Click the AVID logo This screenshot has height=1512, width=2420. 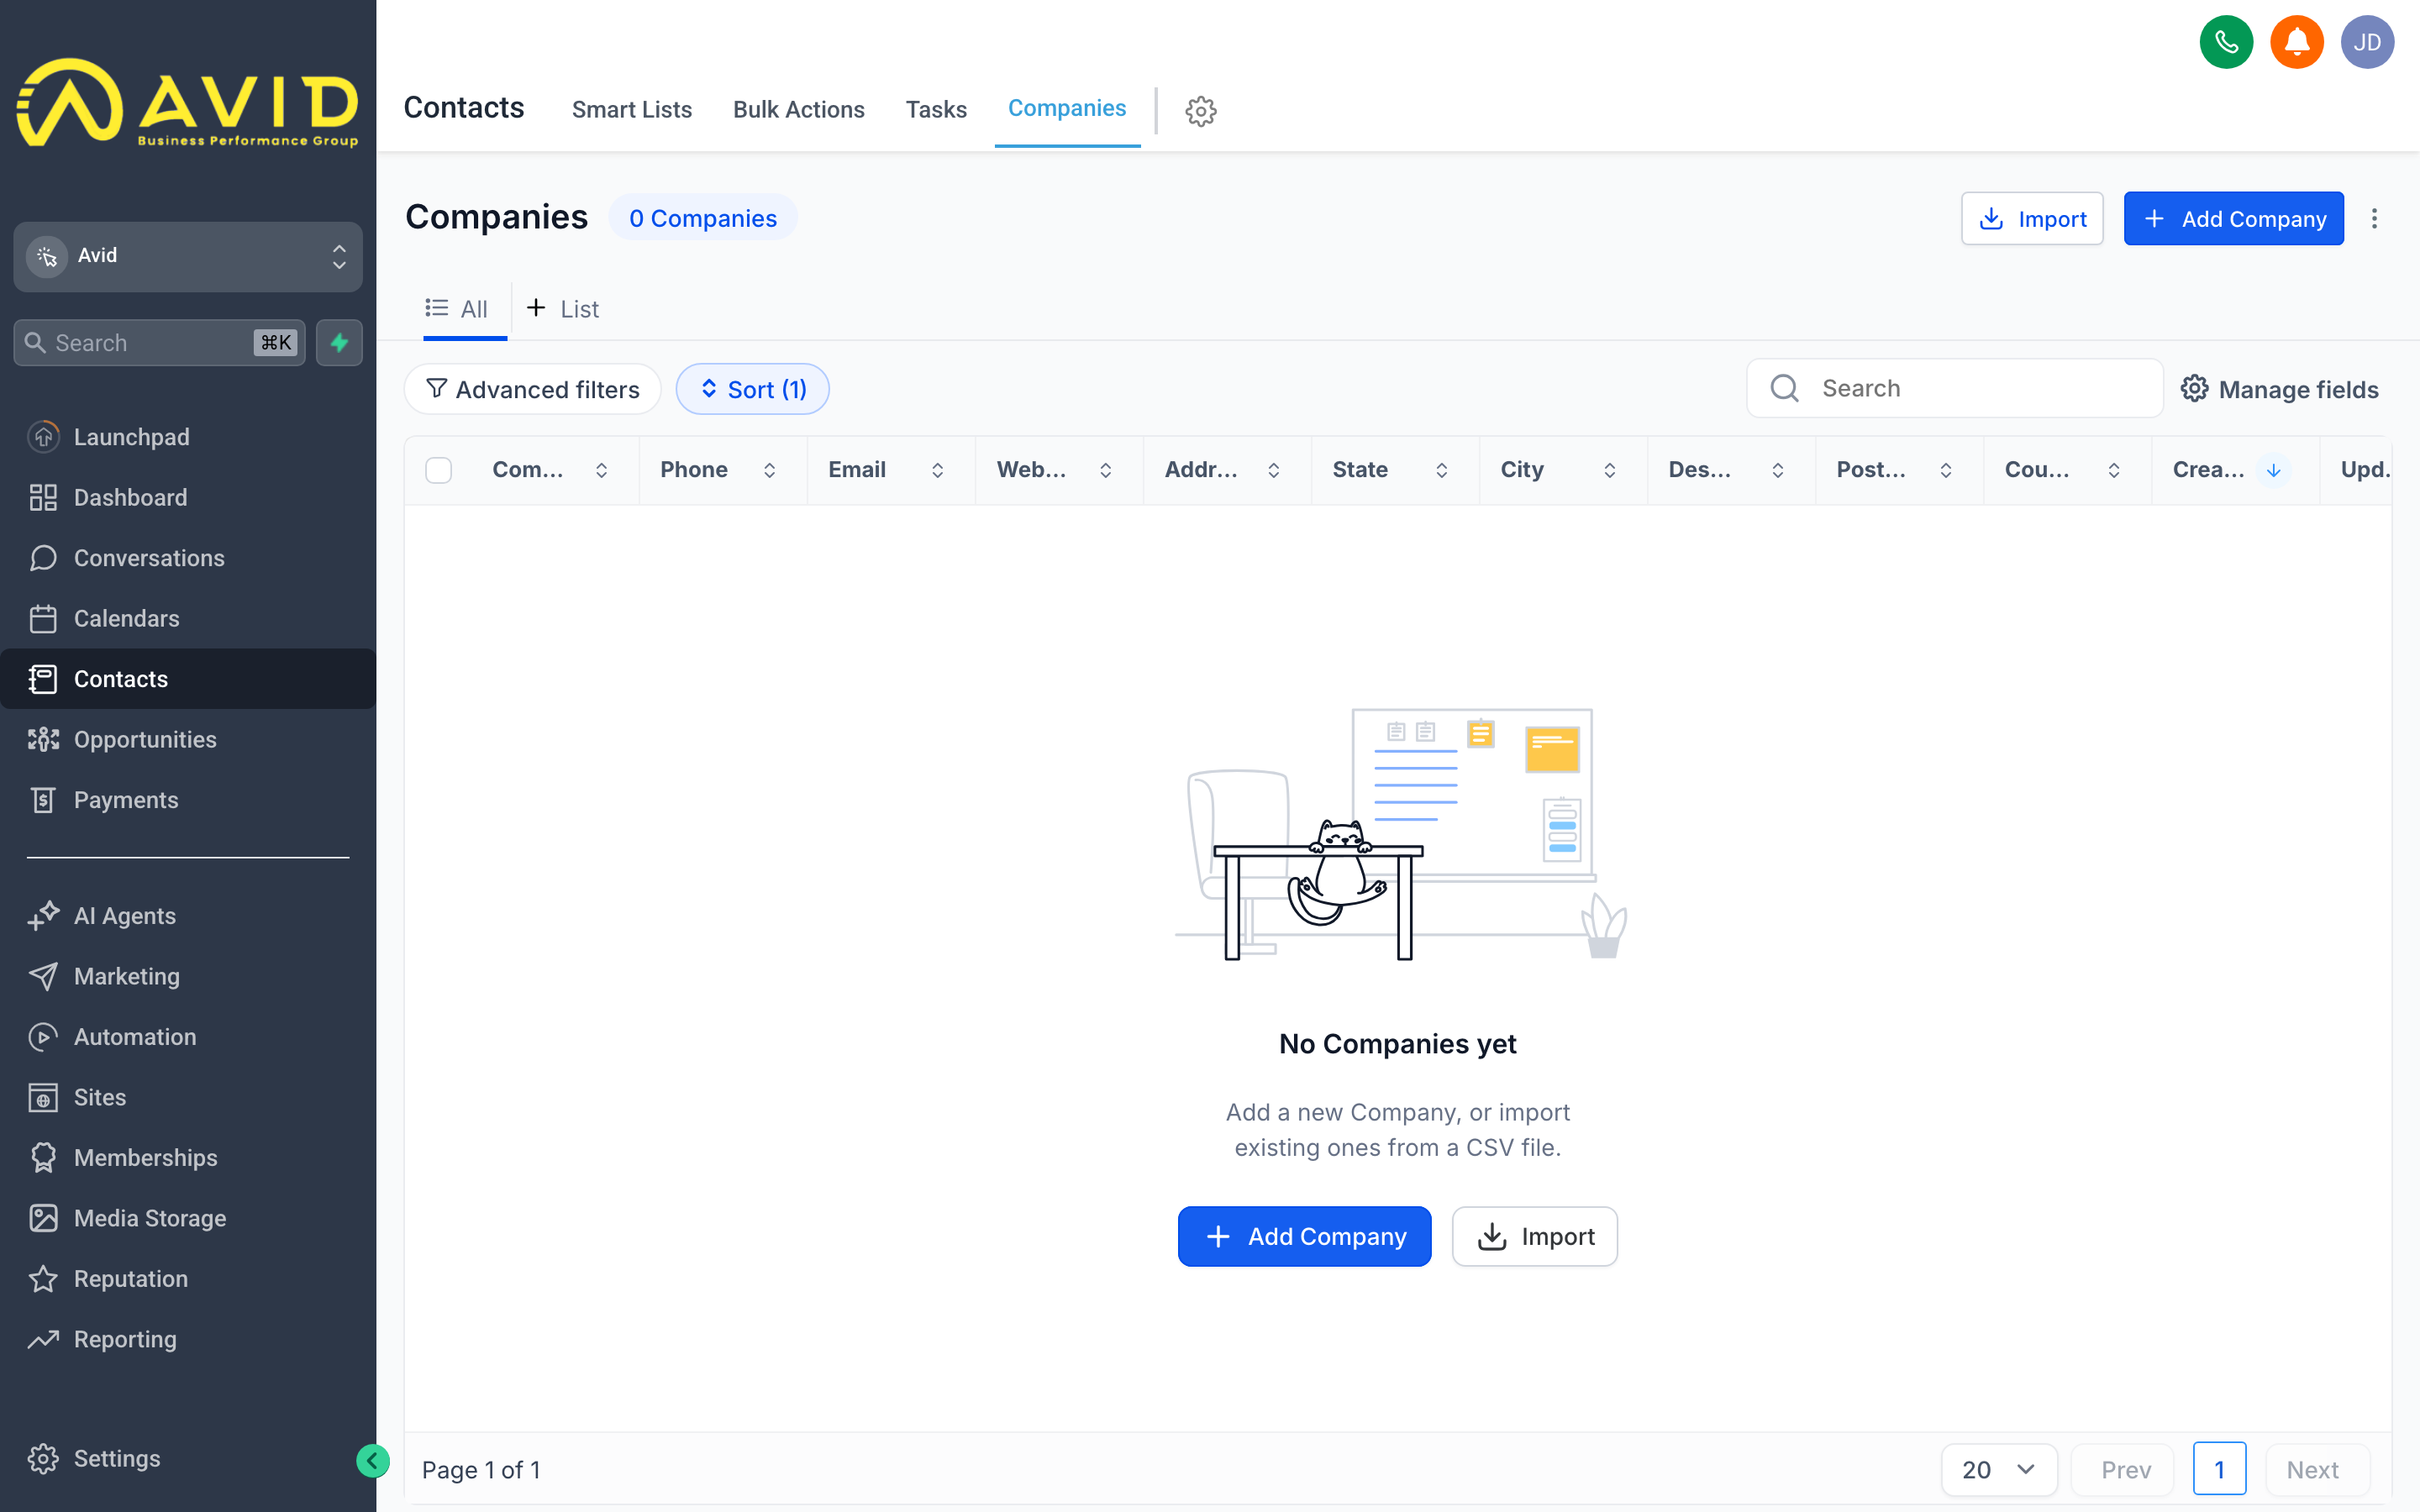(188, 103)
